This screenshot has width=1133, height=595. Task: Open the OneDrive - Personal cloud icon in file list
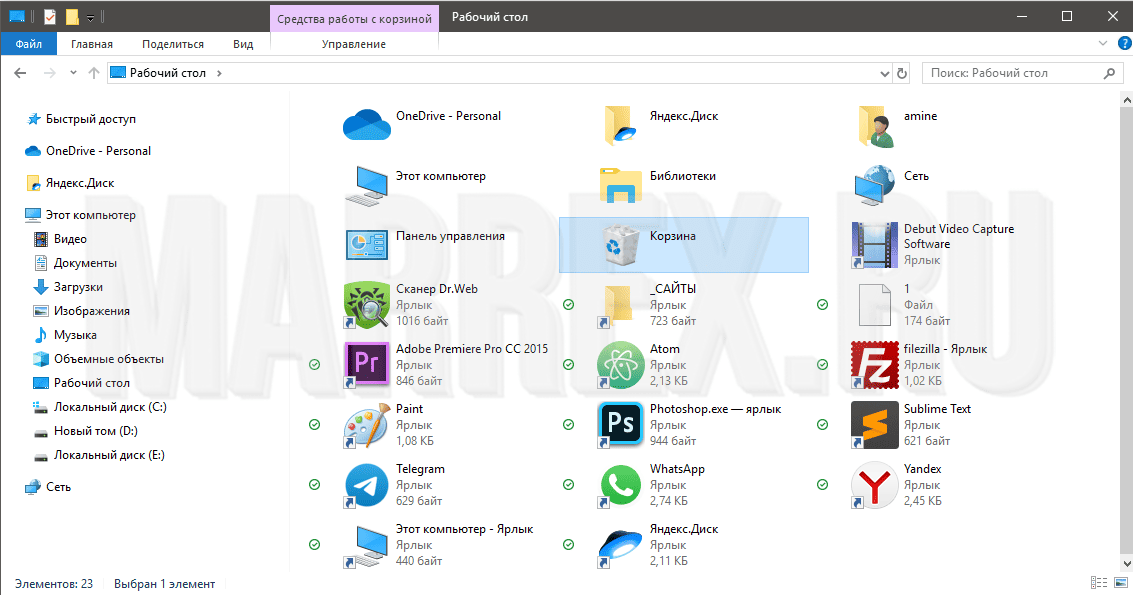tap(366, 125)
